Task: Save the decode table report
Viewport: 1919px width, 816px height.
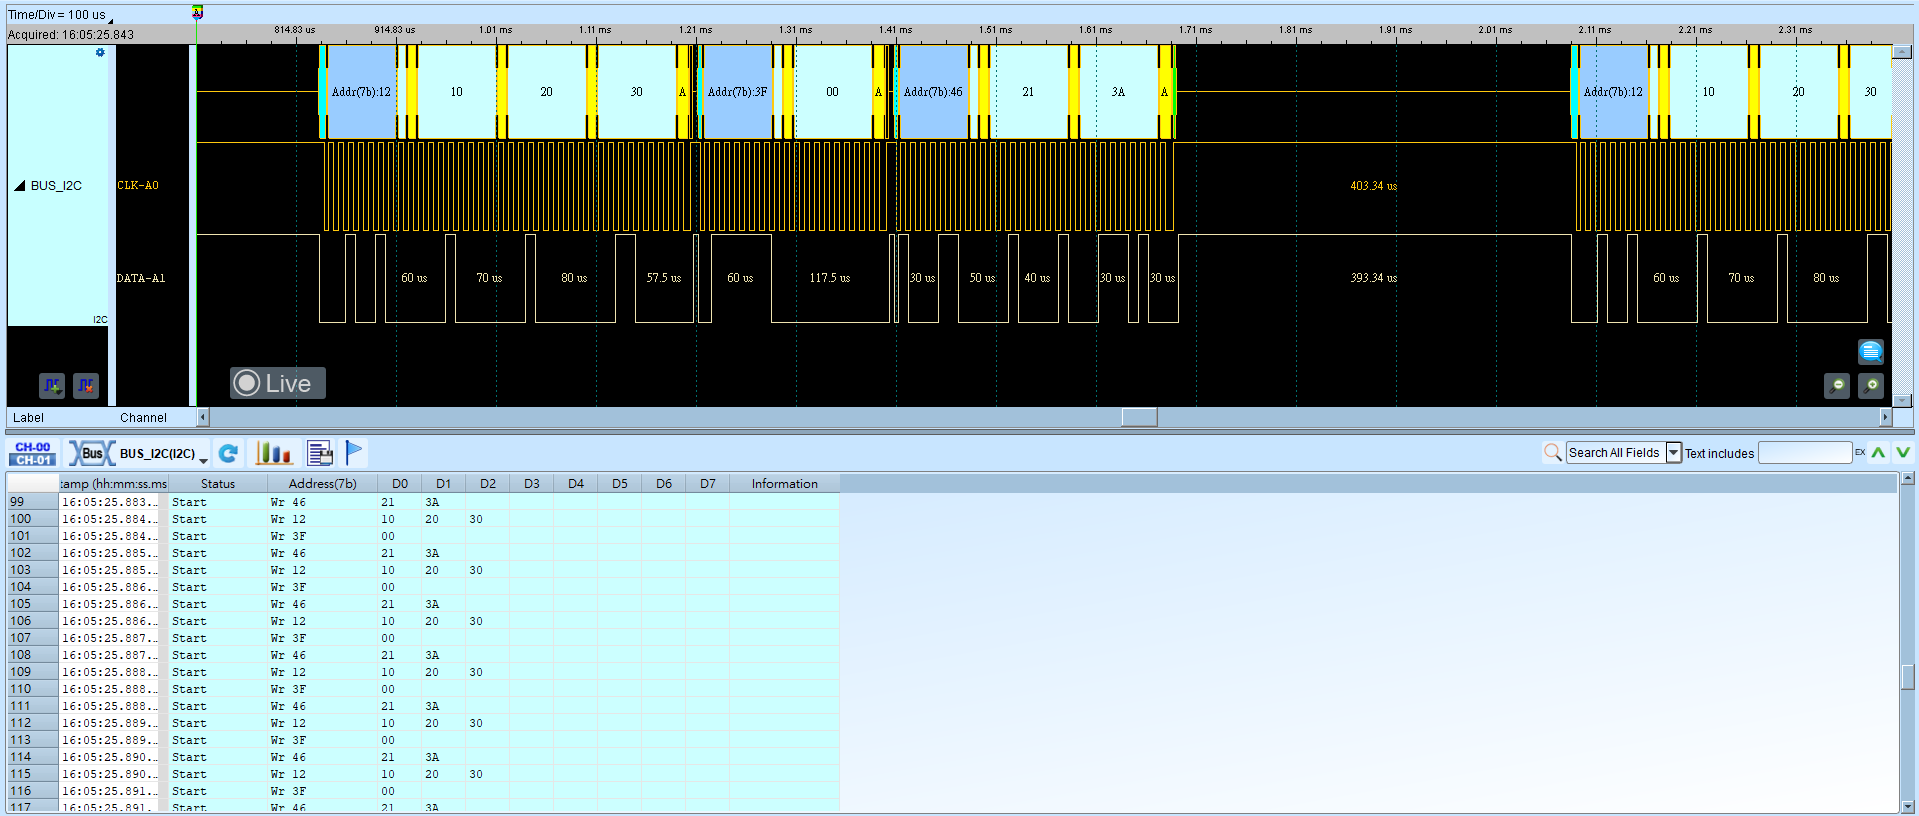Action: [x=320, y=454]
